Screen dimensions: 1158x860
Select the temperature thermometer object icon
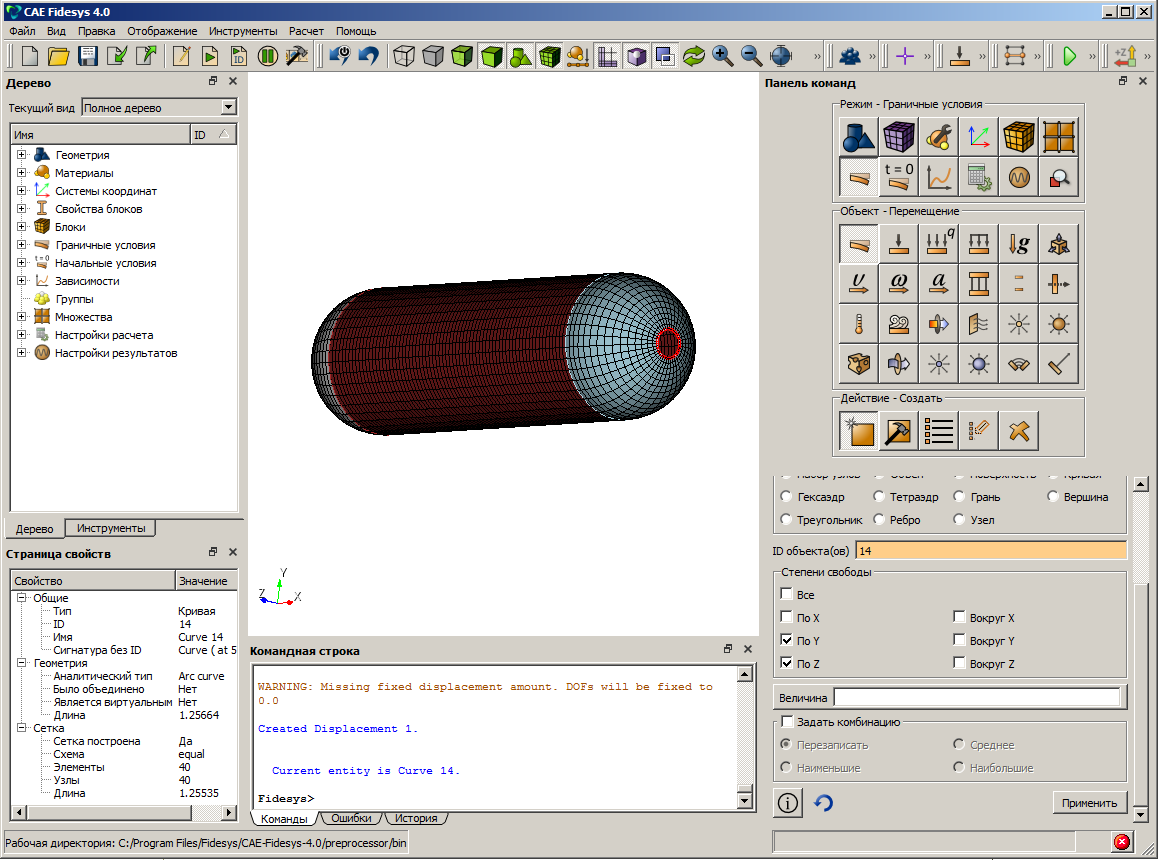859,324
